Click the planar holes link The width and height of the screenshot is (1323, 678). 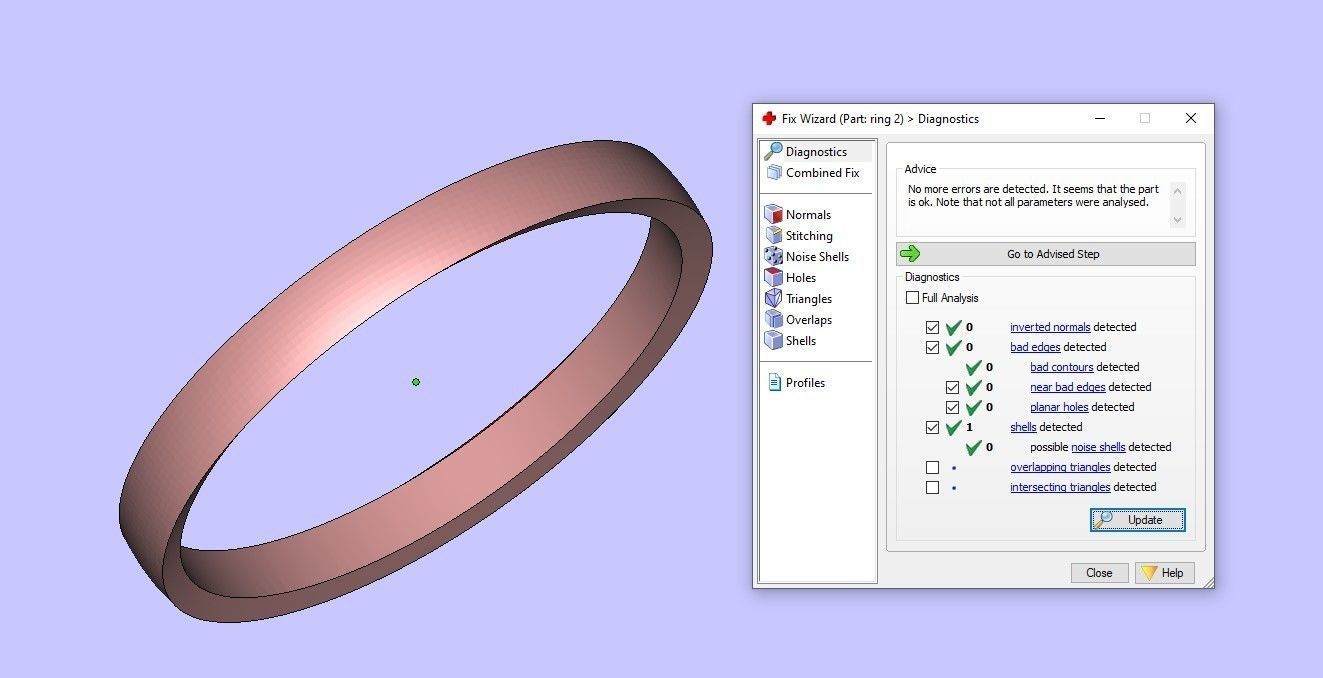1059,407
